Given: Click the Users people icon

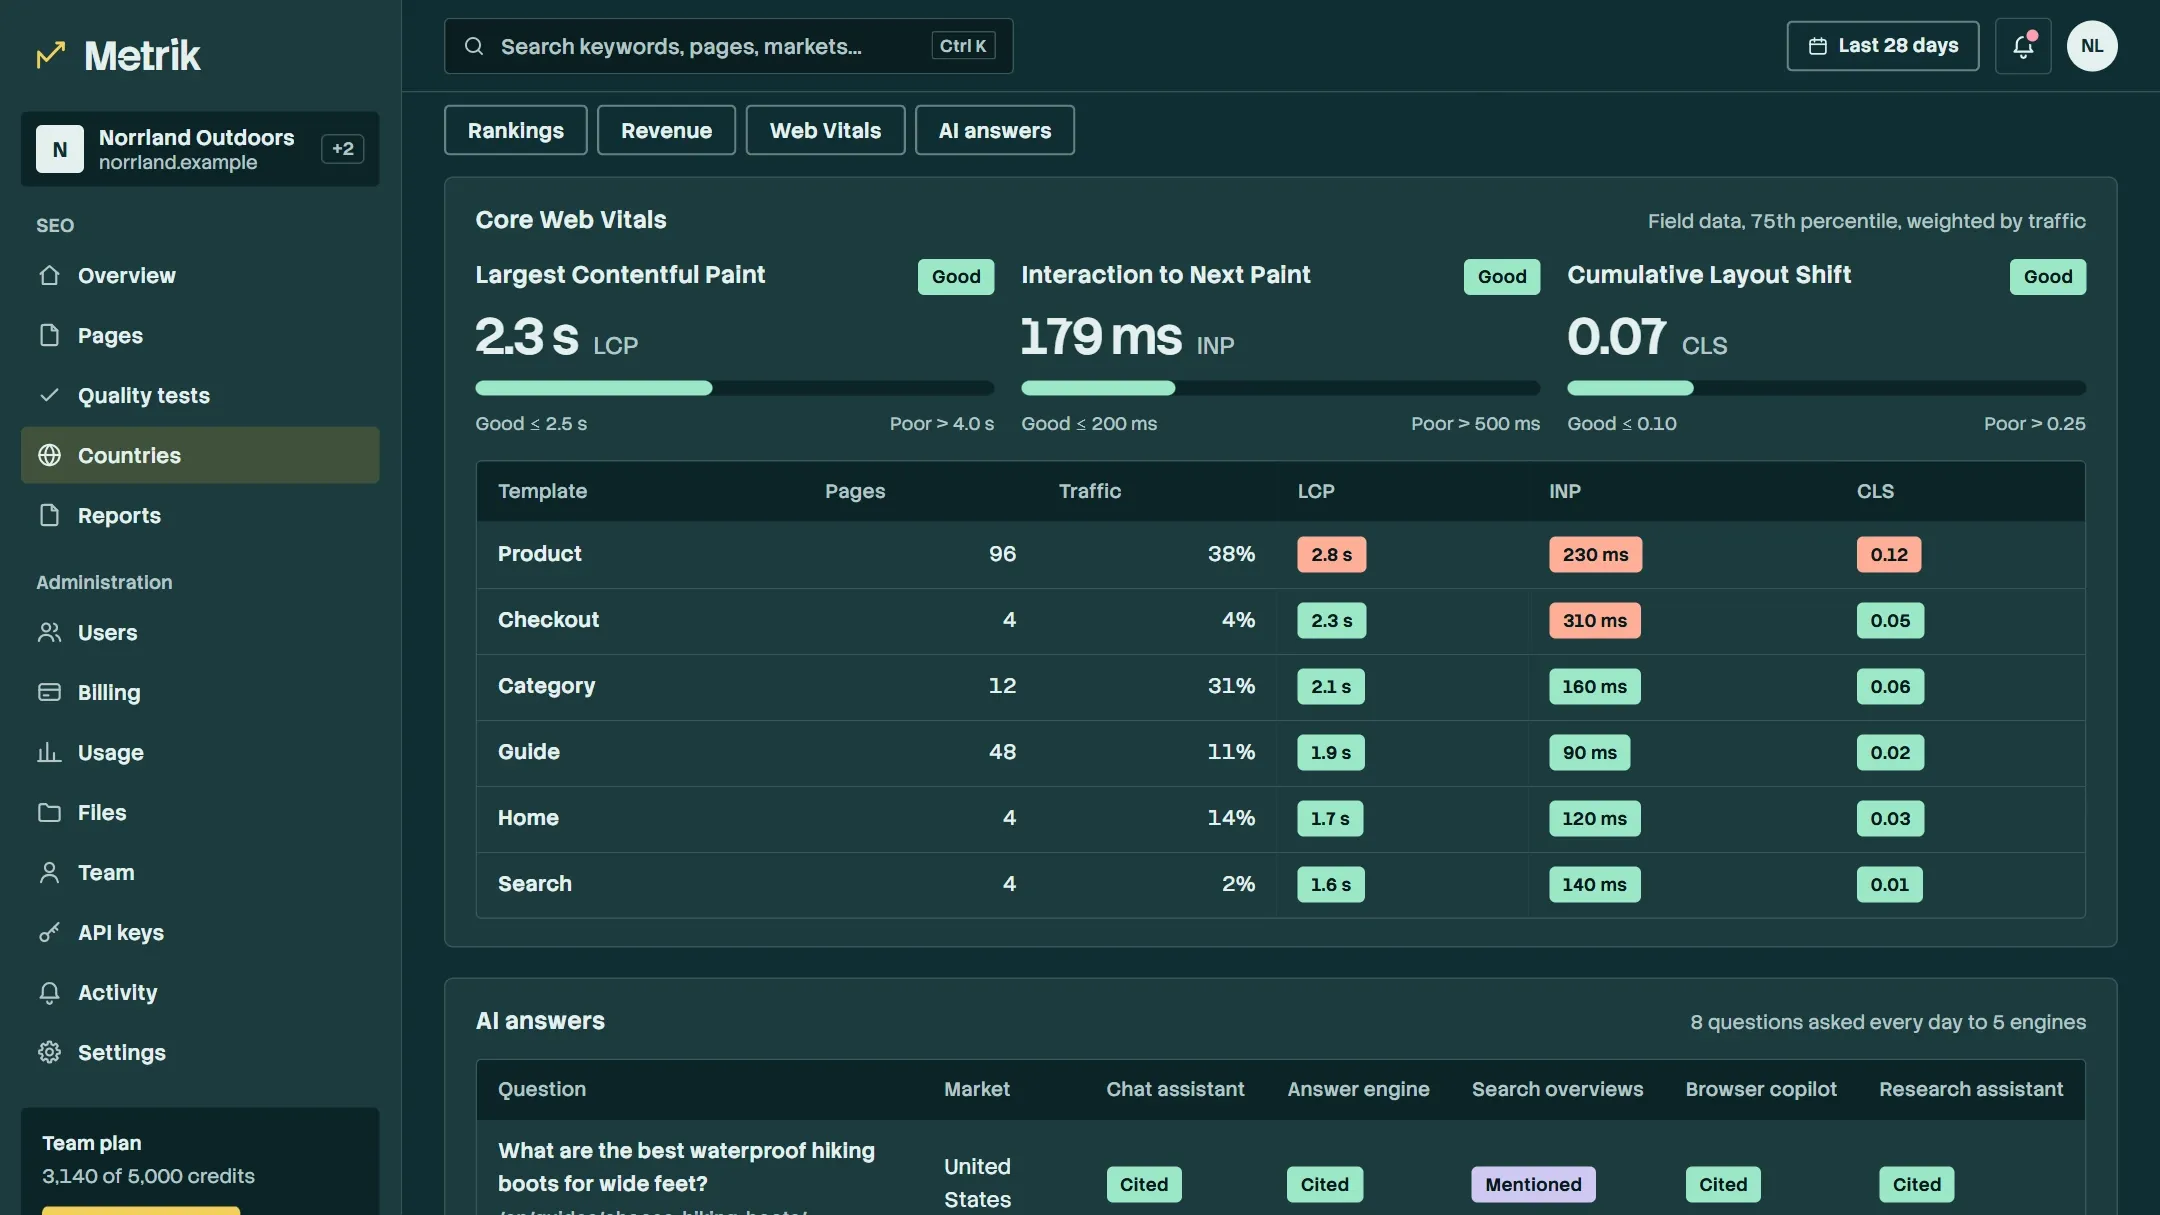Looking at the screenshot, I should (49, 632).
